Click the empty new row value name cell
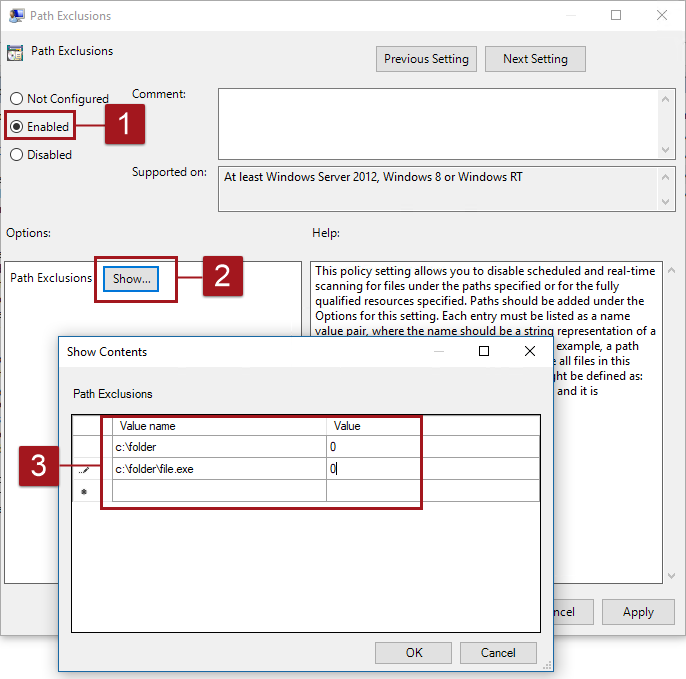Screen dimensions: 686x679 (219, 491)
